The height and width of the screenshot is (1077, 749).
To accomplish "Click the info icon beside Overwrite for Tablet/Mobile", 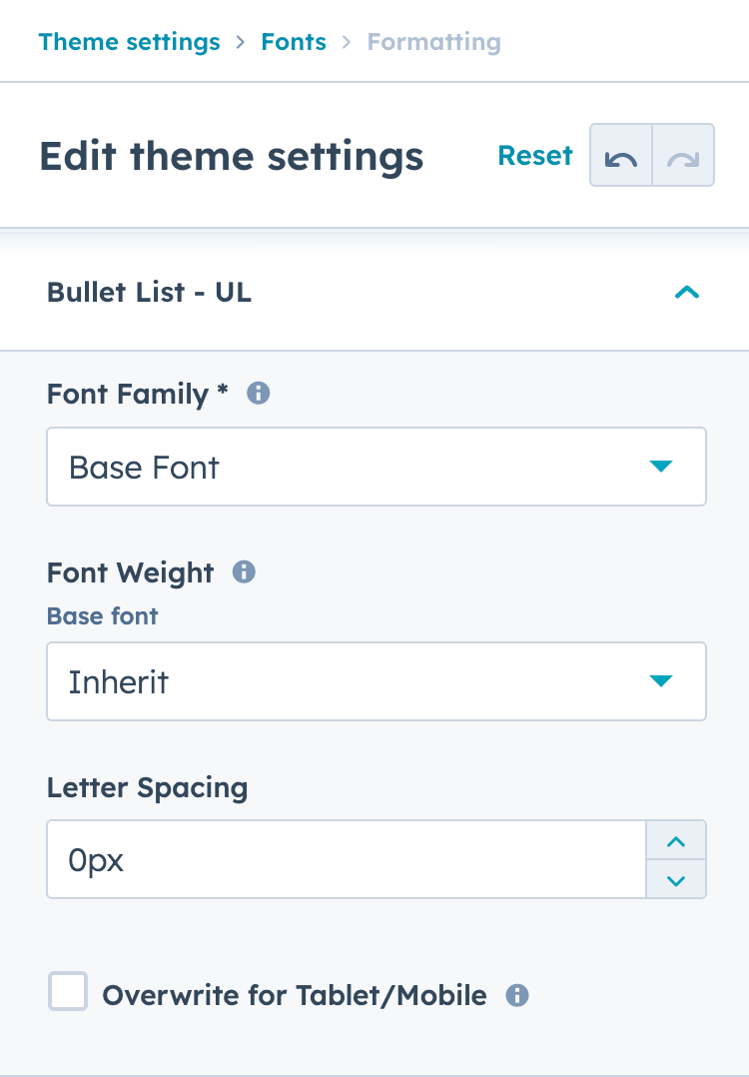I will click(x=517, y=995).
